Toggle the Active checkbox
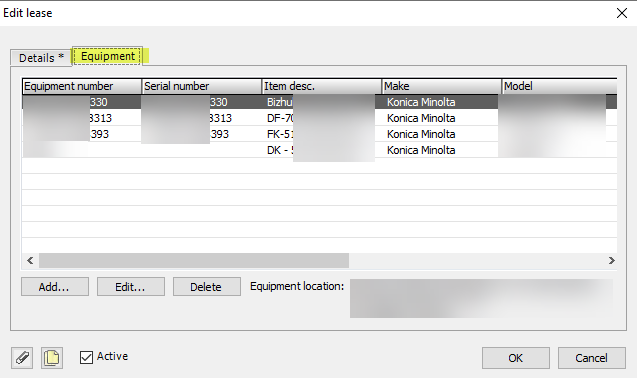Viewport: 637px width, 378px height. click(86, 358)
